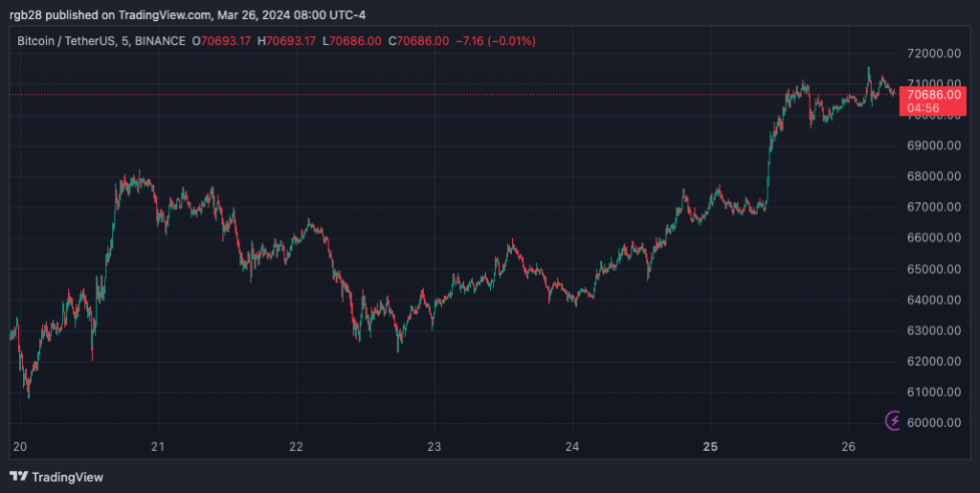
Task: Click the TradingView logo icon
Action: click(x=19, y=477)
